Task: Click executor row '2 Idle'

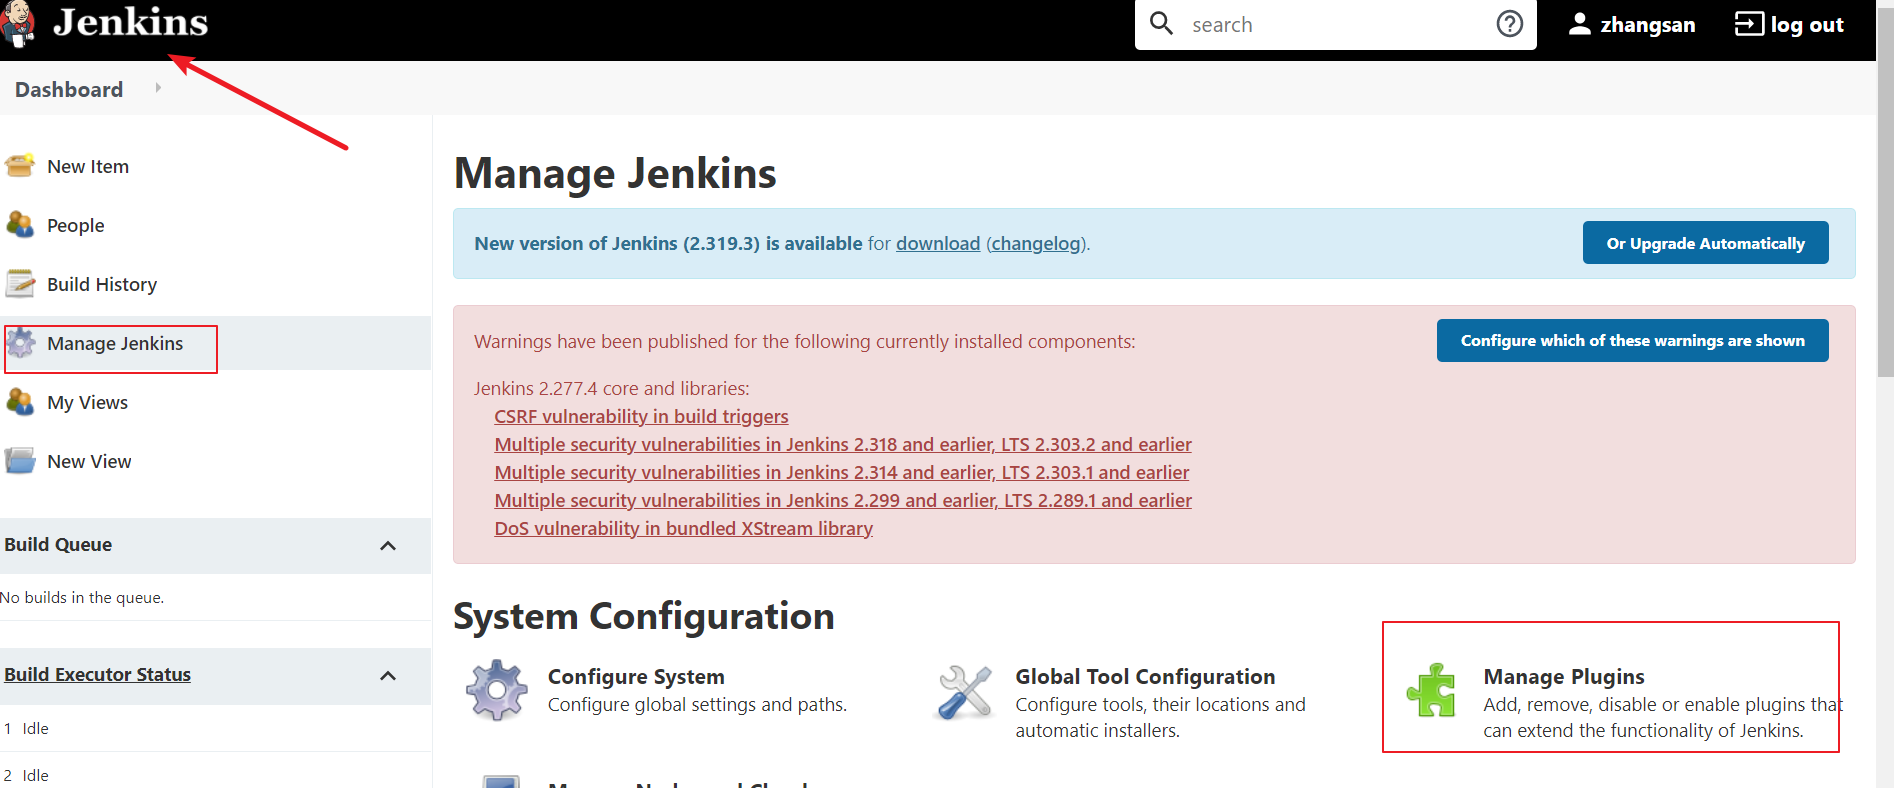Action: [26, 776]
